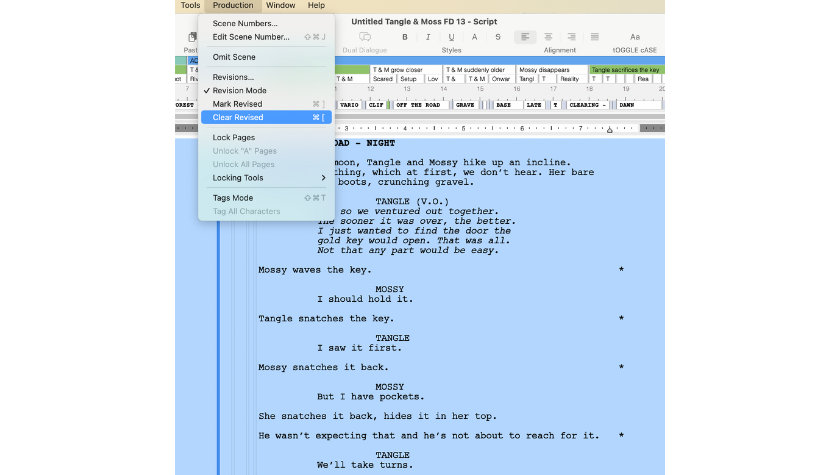Click the Bold formatting icon

405,37
